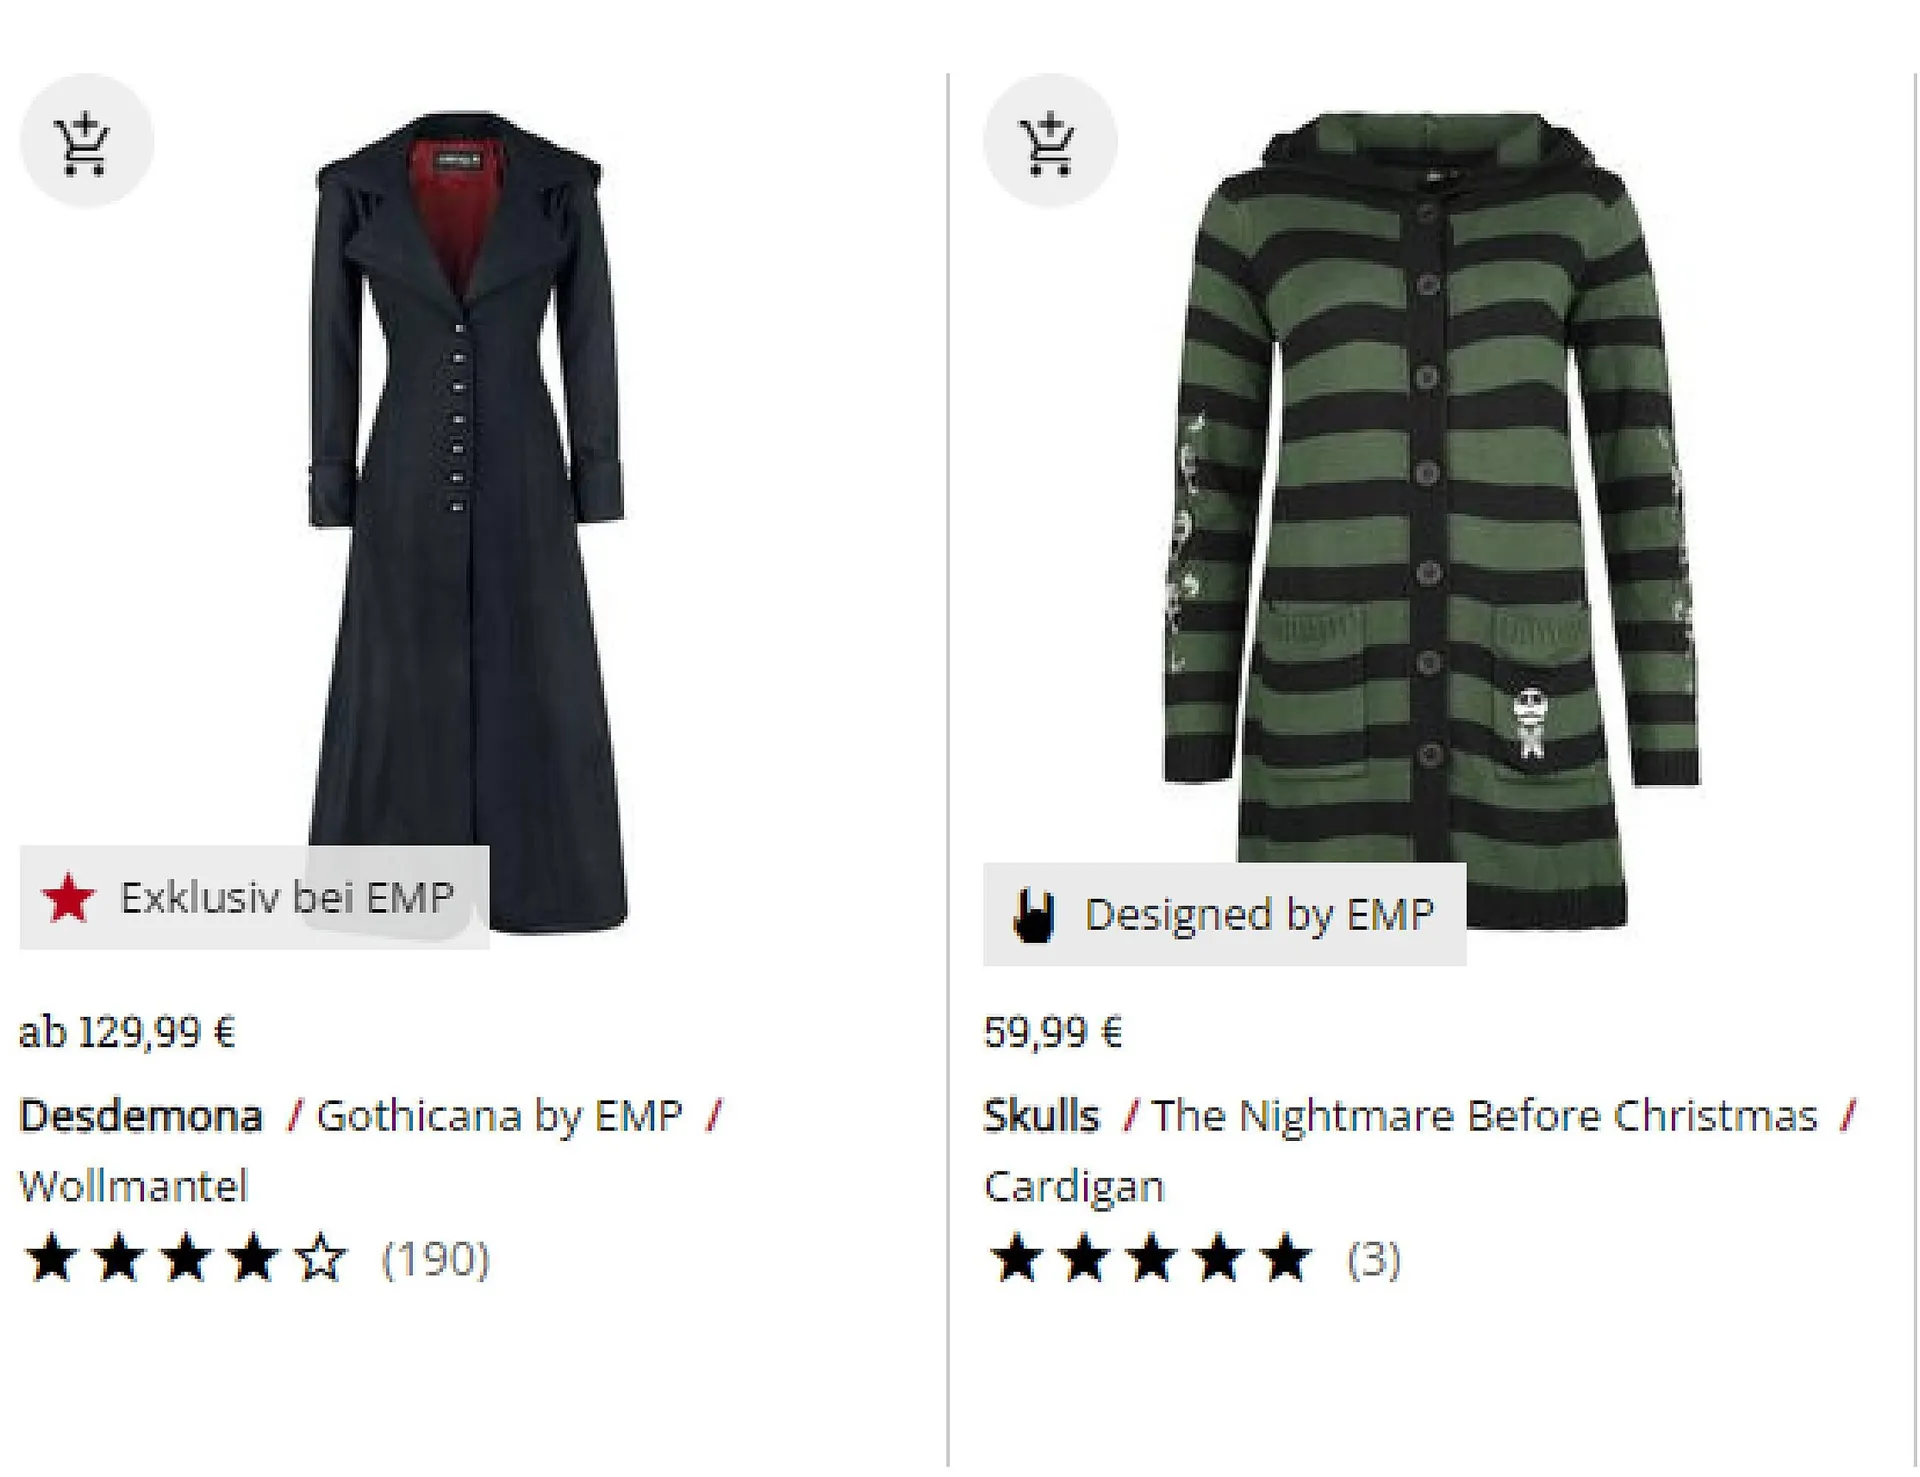Select the Wollmantel product type text
Screen dimensions: 1920x1477
(x=133, y=1186)
